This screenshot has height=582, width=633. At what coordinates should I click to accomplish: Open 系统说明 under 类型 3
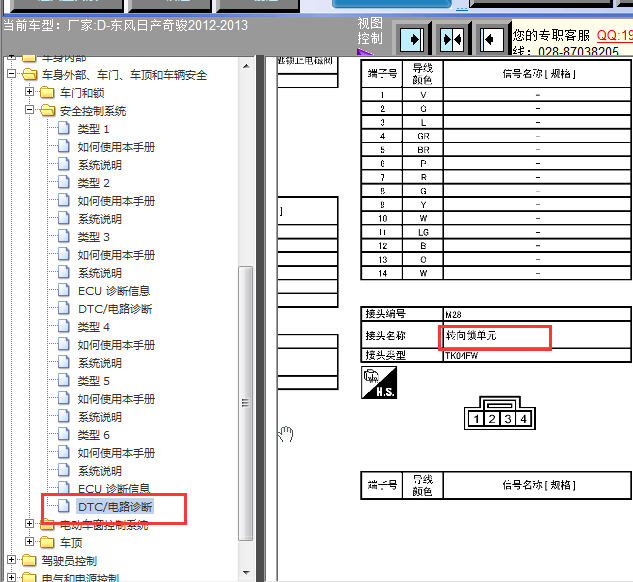(100, 273)
